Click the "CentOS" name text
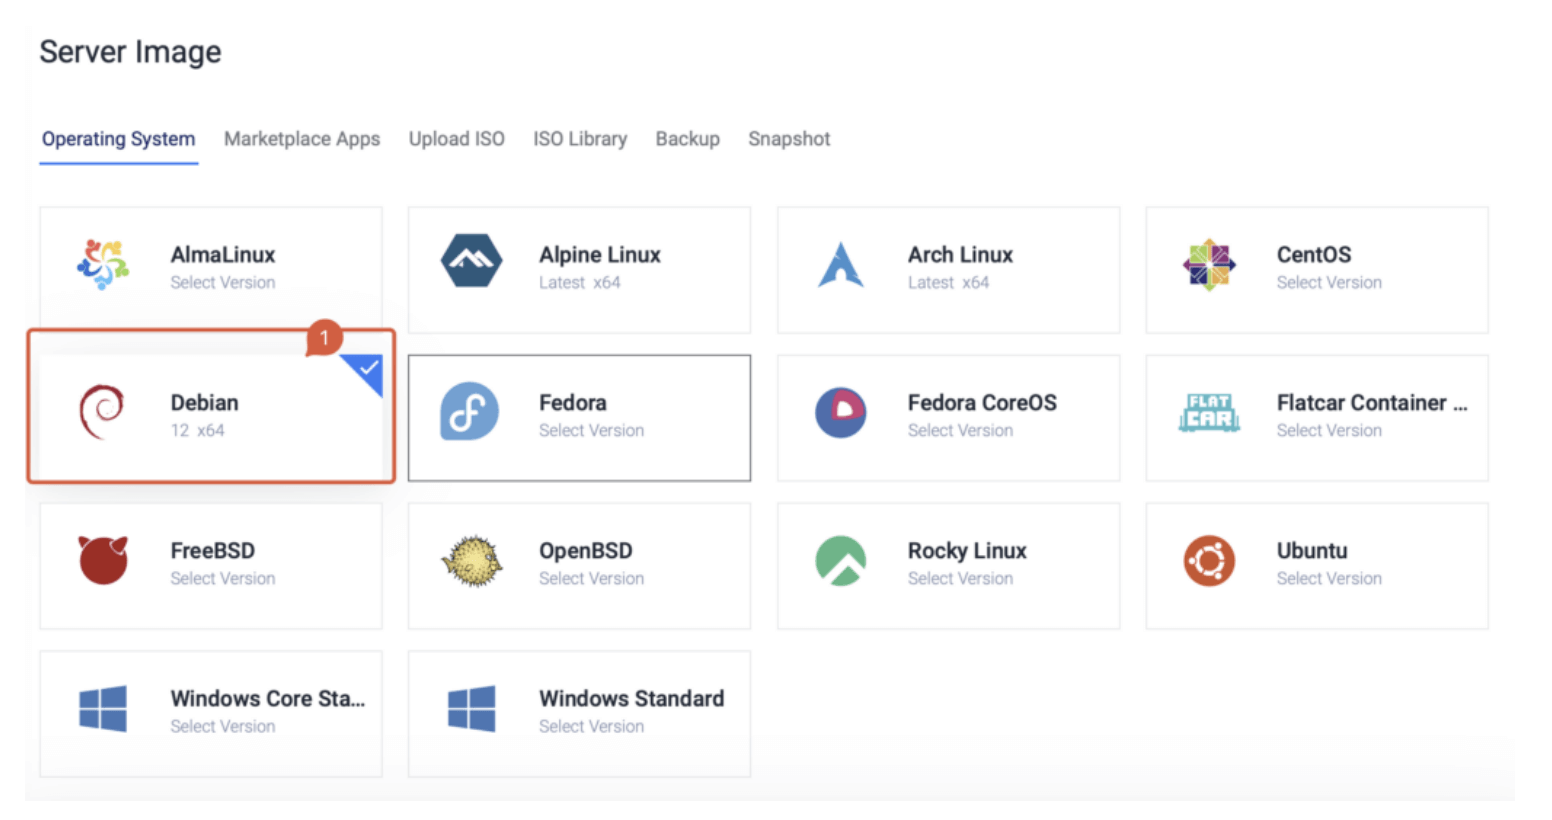The image size is (1552, 820). 1314,255
